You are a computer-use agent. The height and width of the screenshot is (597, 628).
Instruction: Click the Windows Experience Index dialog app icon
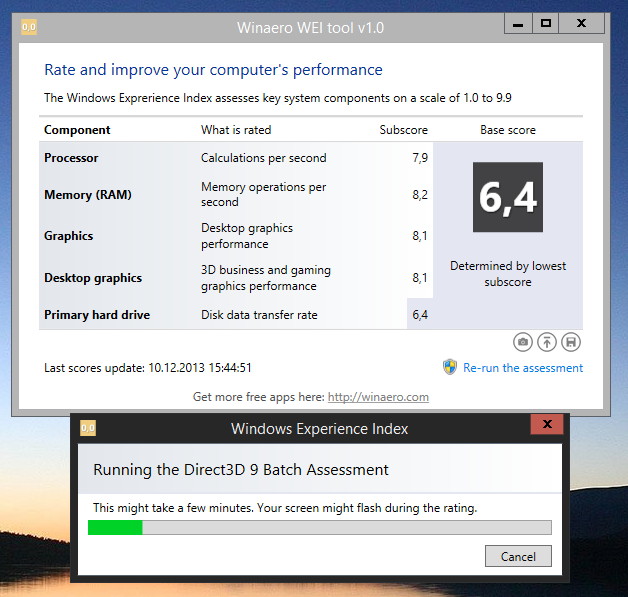tap(88, 428)
